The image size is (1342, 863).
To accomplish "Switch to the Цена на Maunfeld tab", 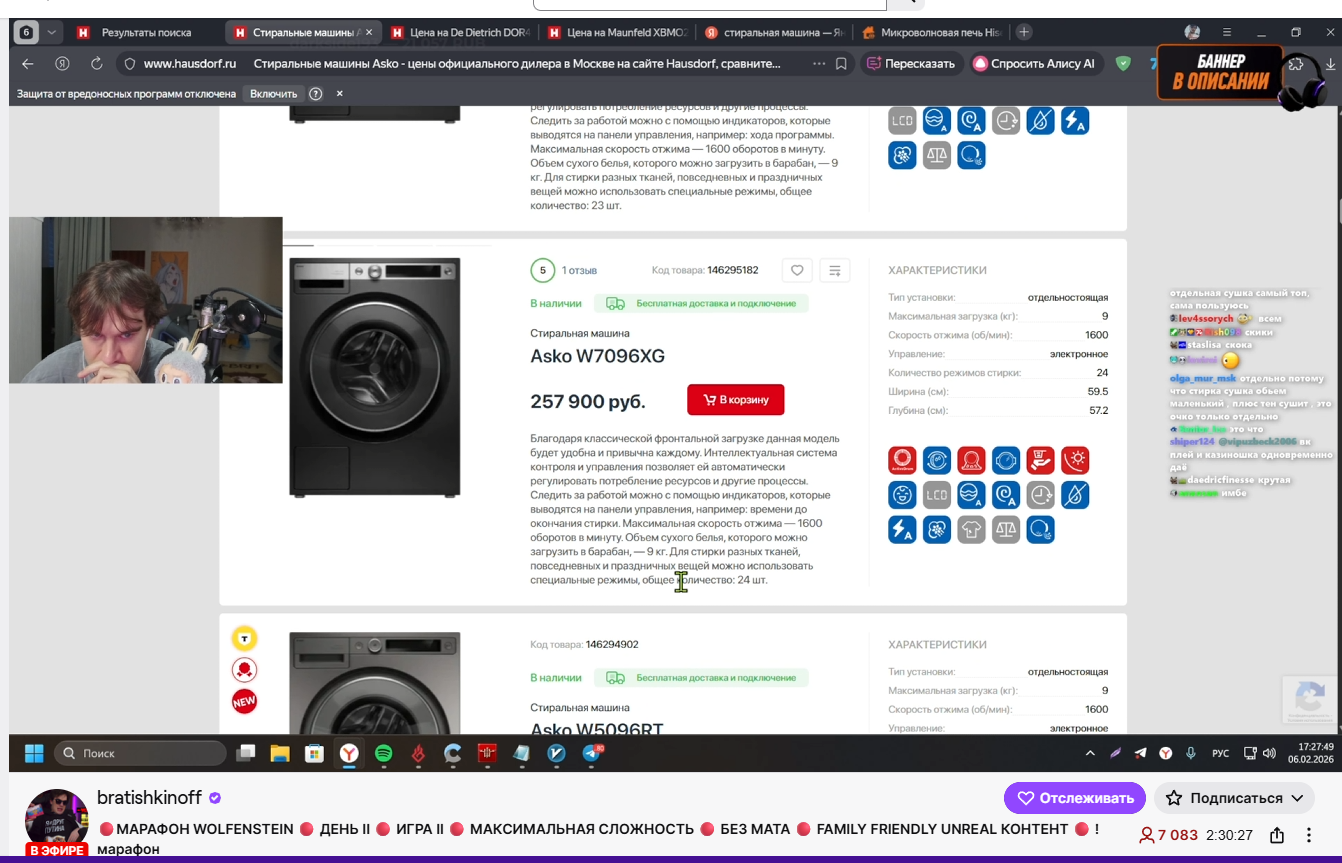I will [x=617, y=32].
